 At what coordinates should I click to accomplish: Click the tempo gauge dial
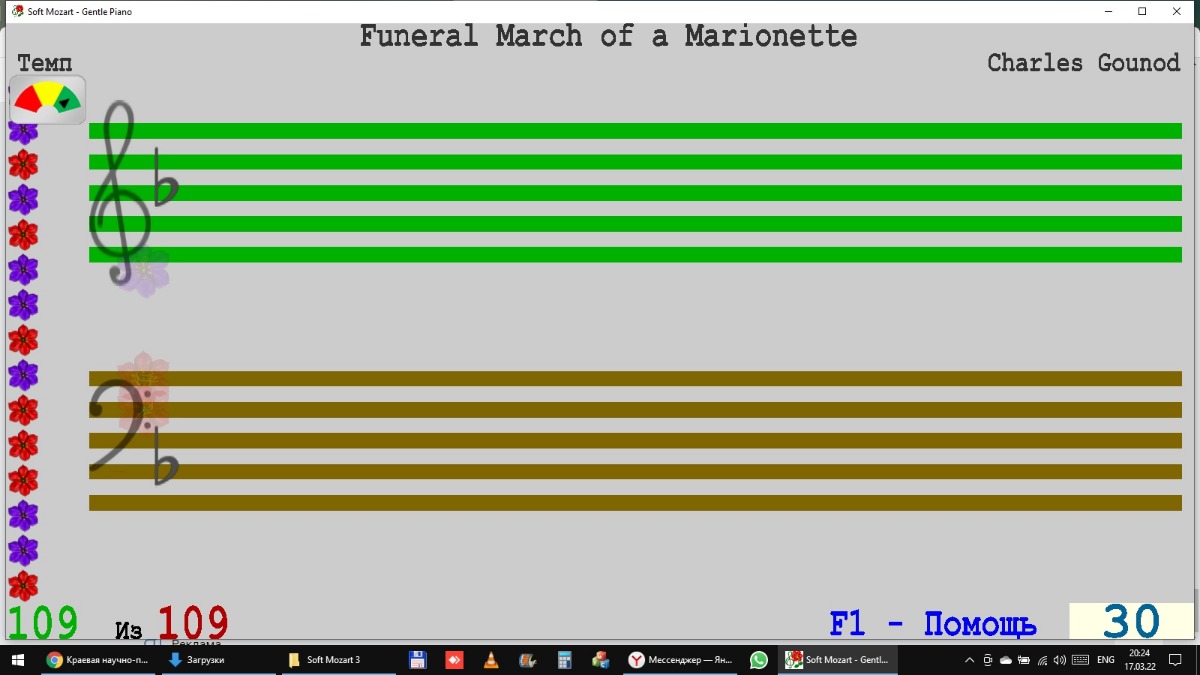47,100
